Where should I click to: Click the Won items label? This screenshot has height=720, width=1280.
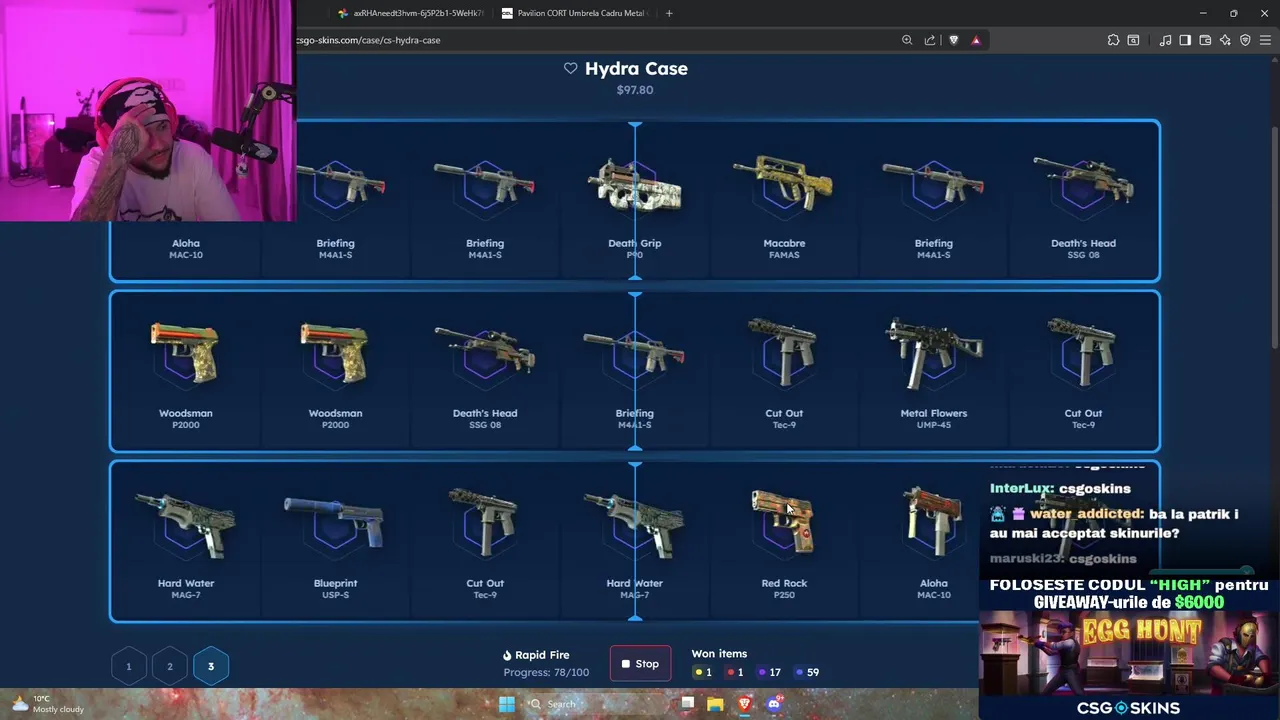[x=719, y=653]
